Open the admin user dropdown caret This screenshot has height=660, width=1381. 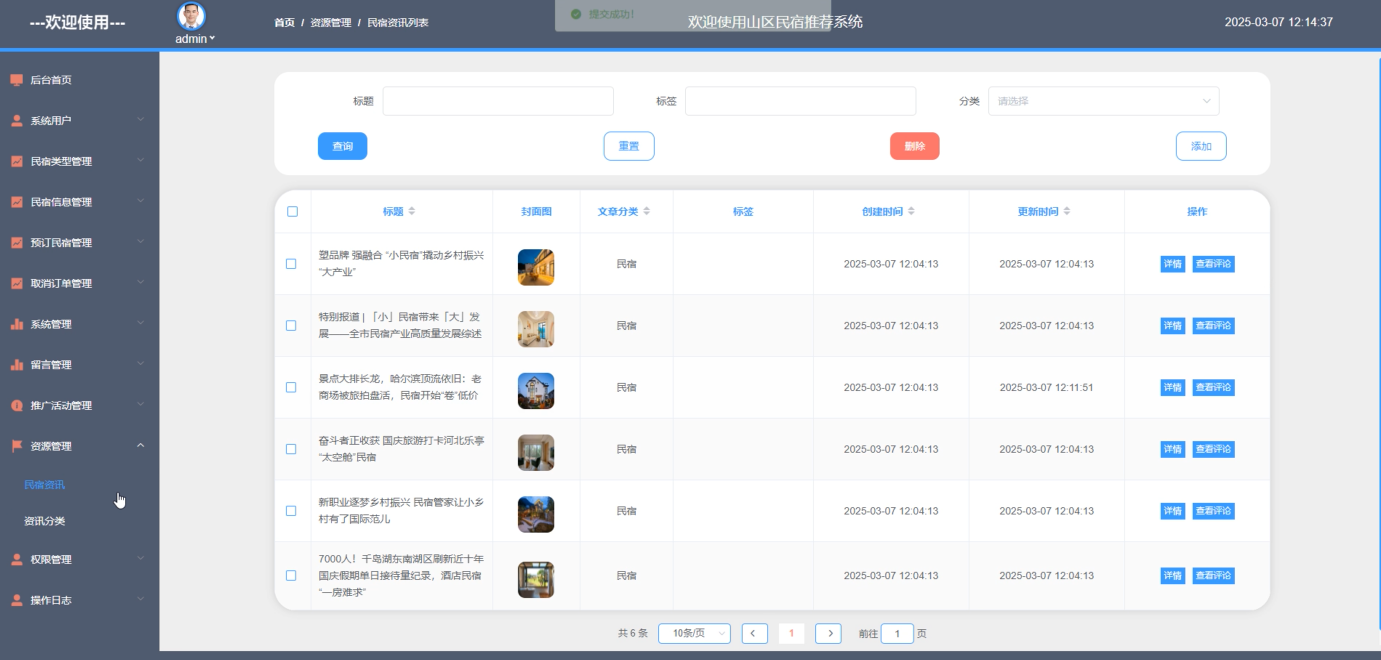coord(212,39)
